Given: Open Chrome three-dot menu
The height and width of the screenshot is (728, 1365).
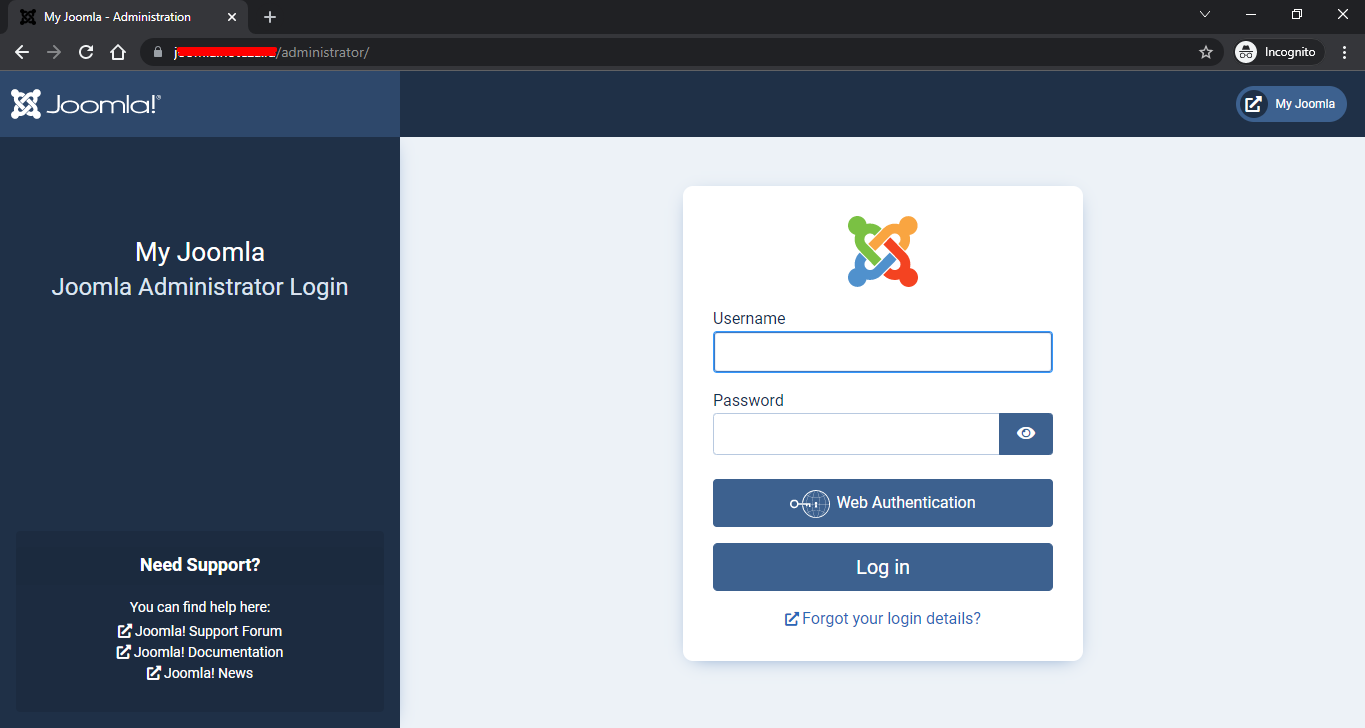Looking at the screenshot, I should [x=1345, y=52].
